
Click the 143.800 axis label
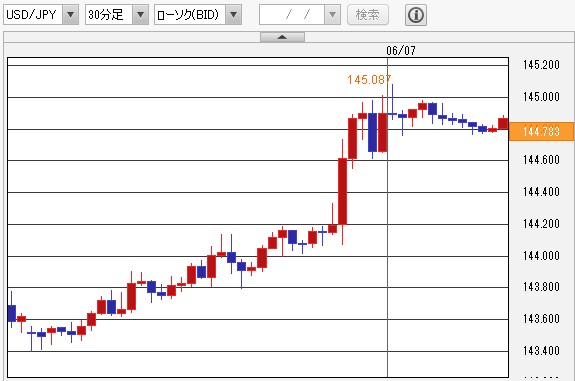[541, 287]
